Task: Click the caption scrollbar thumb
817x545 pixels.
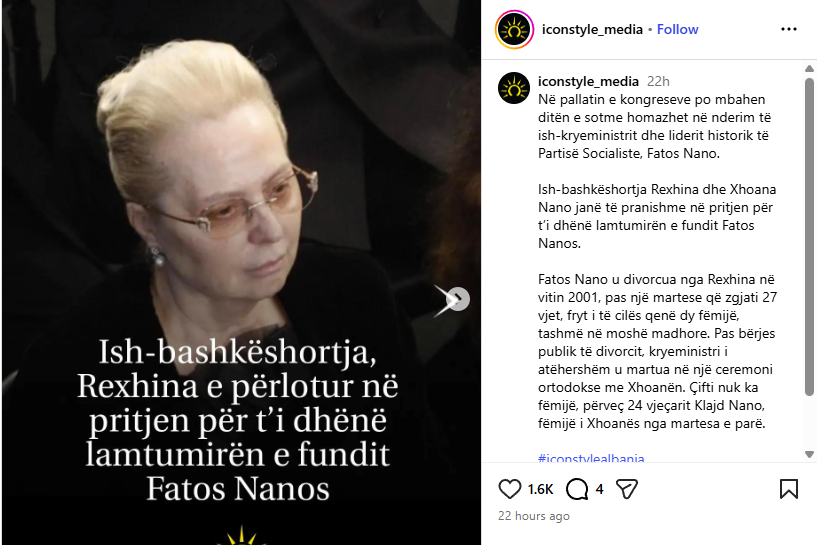Action: point(809,237)
